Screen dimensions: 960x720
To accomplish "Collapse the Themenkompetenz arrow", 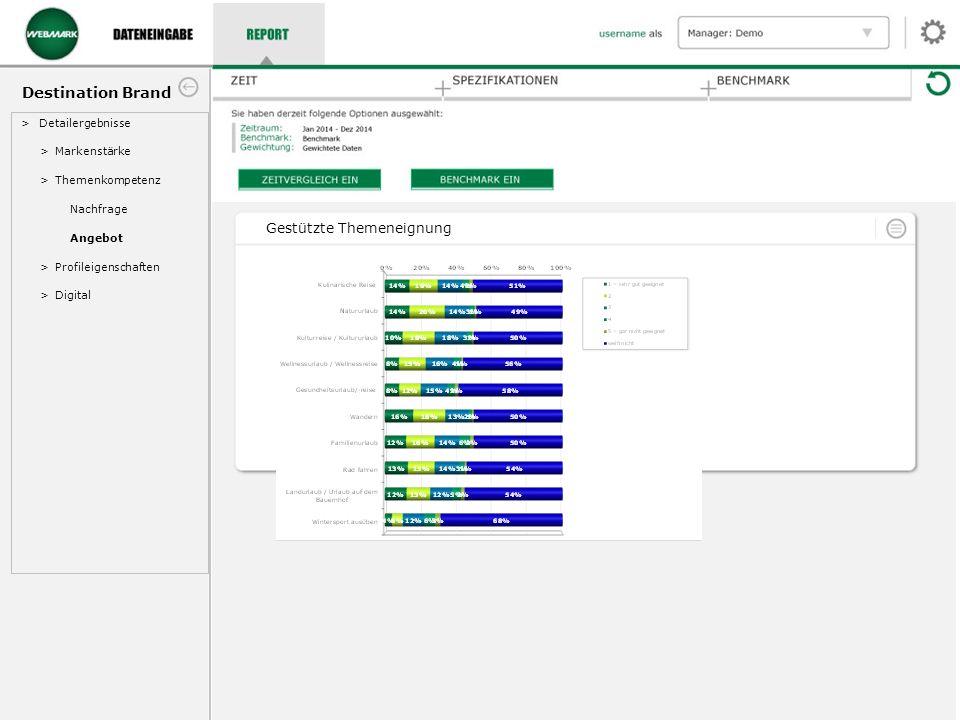I will click(x=44, y=180).
